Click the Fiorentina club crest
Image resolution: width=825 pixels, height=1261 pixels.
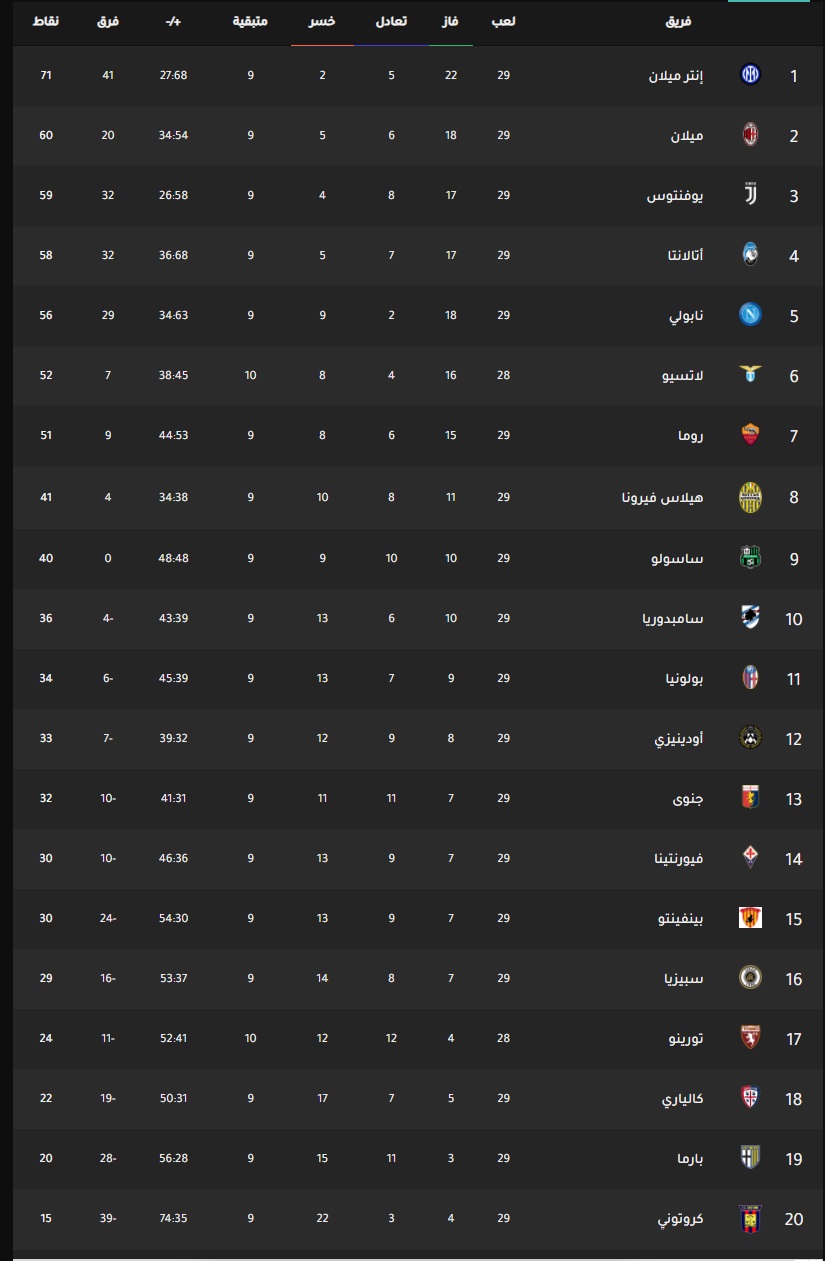tap(750, 858)
